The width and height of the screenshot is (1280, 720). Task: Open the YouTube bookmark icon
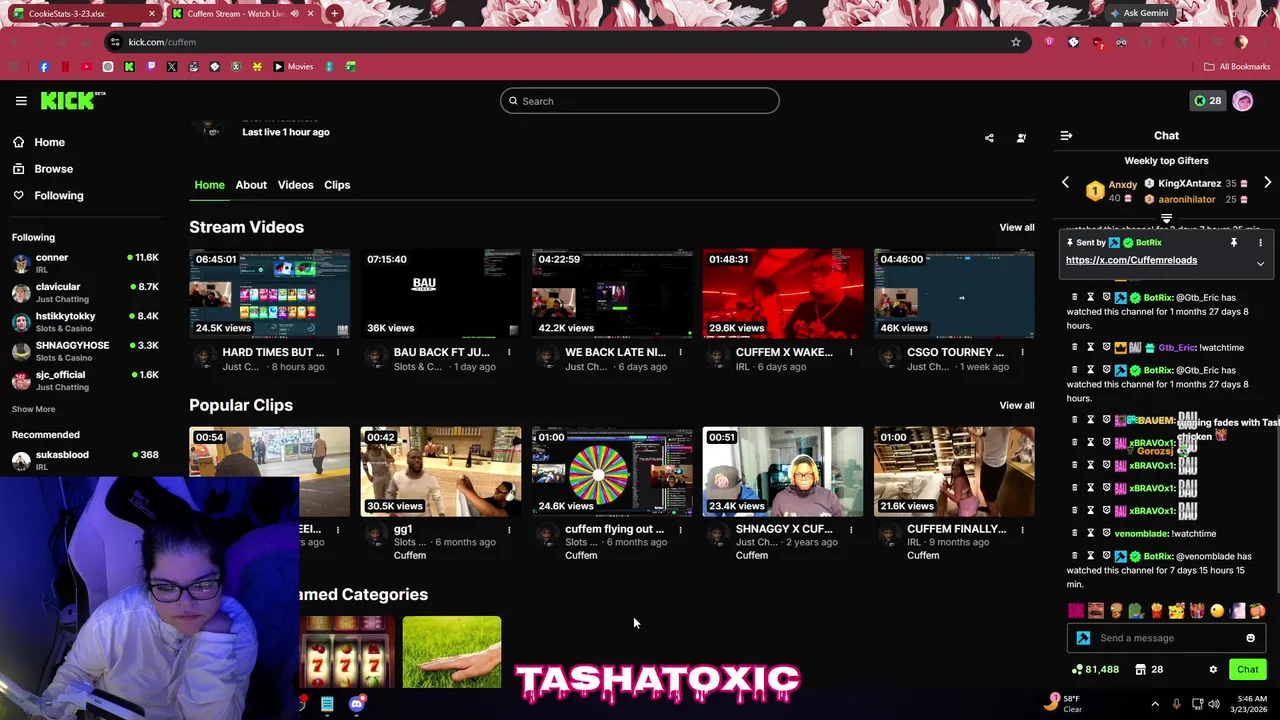(x=86, y=67)
